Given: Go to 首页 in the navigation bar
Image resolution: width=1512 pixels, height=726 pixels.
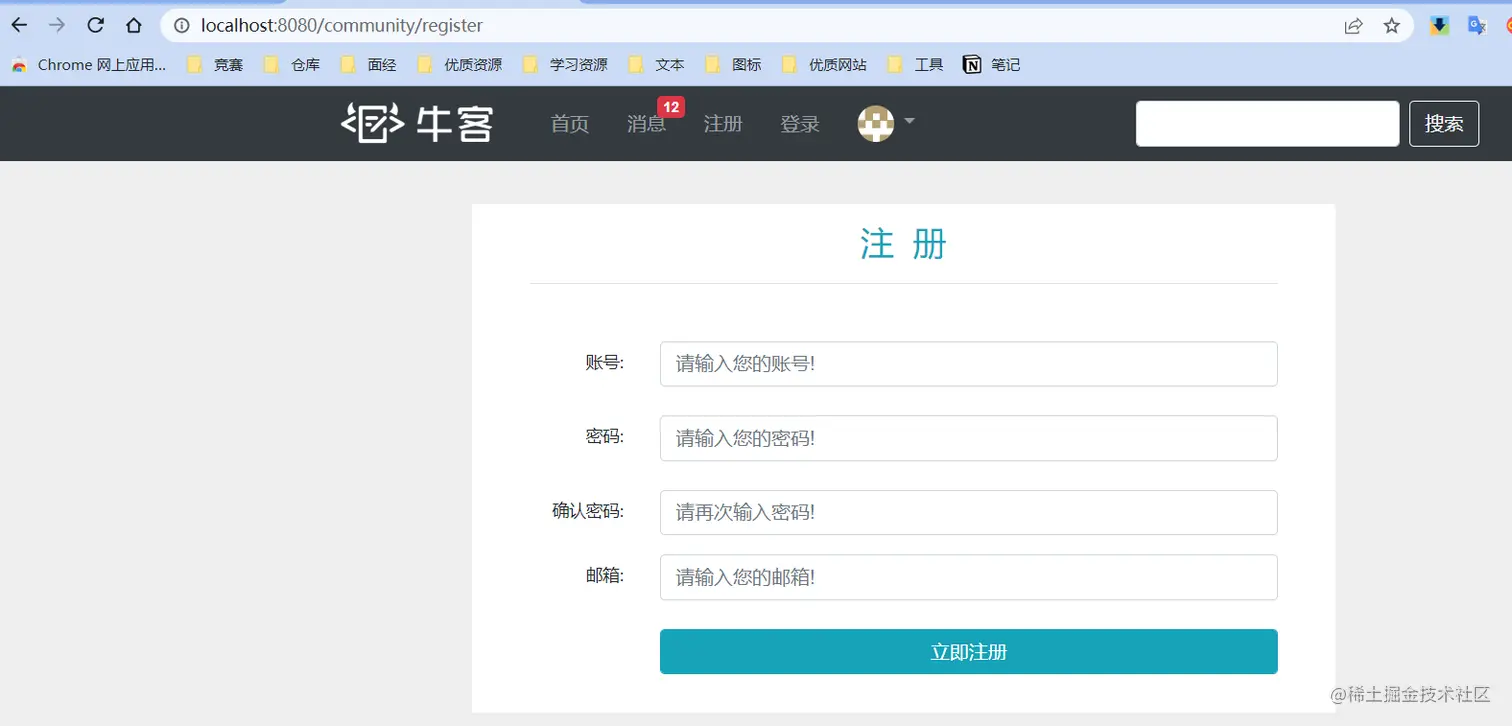Looking at the screenshot, I should click(570, 124).
